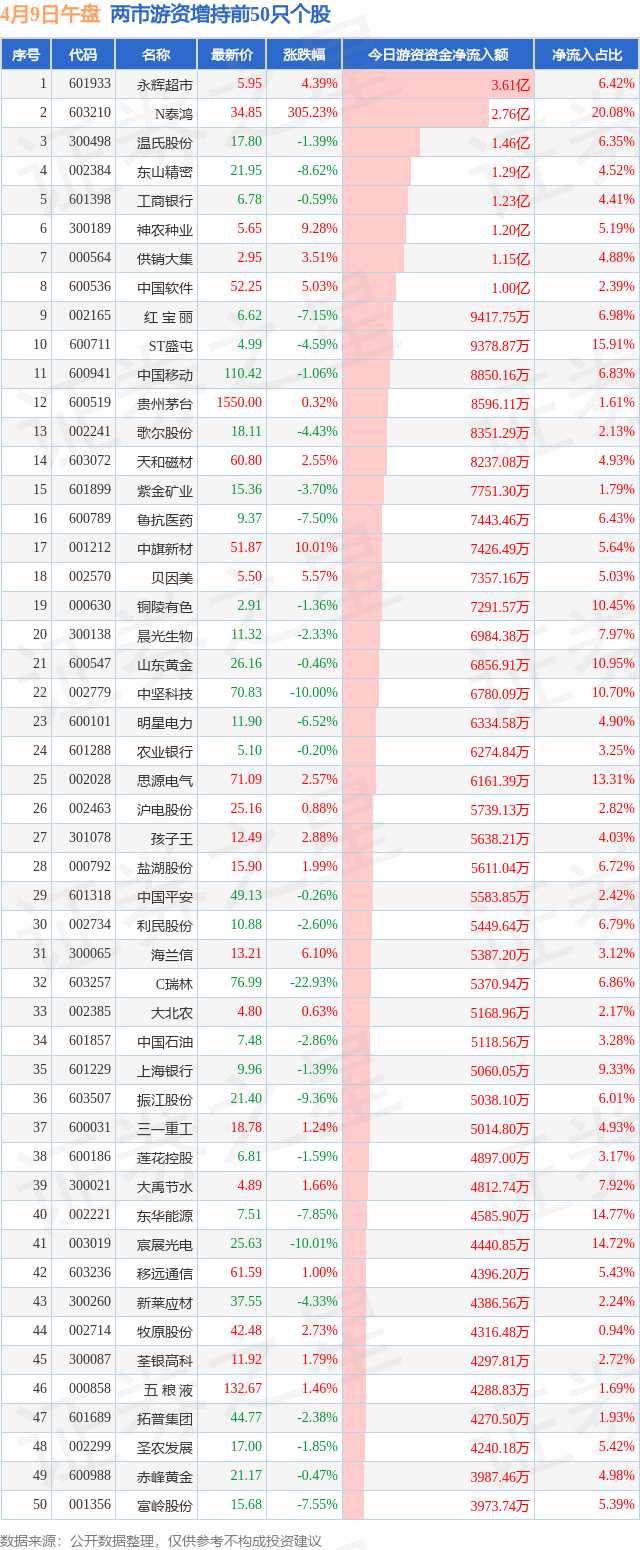Click 思源电气 inflow ratio 13.31%

coord(614,780)
